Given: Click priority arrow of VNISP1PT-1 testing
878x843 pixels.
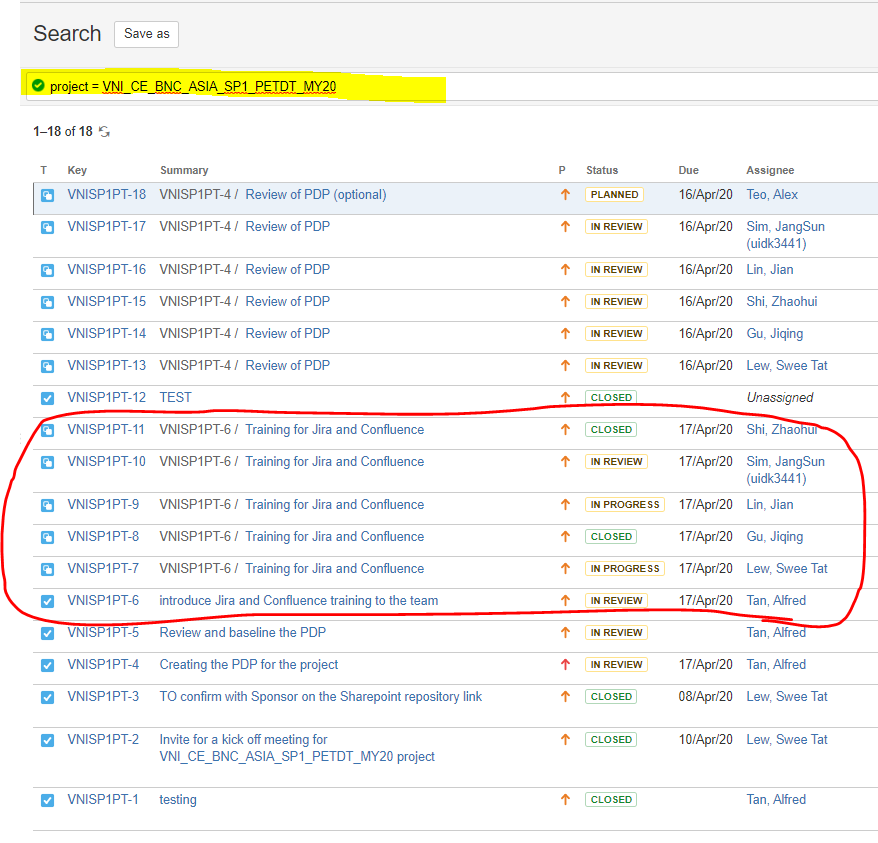Looking at the screenshot, I should 566,799.
